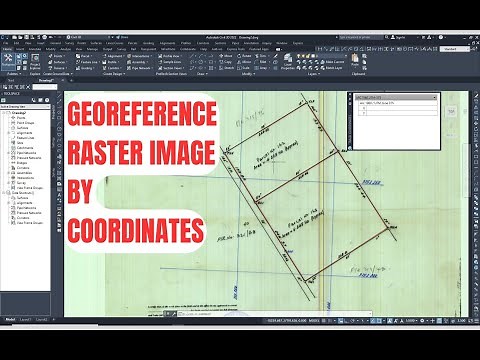Open the Home ribbon tab
Screen dimensions: 480x360
click(6, 49)
